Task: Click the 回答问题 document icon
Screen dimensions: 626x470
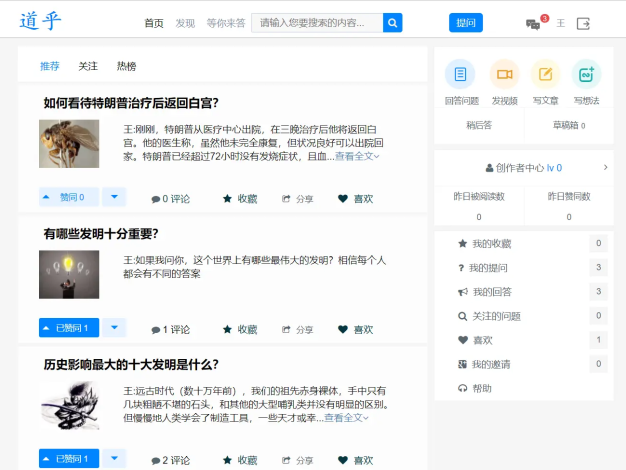Action: (460, 74)
